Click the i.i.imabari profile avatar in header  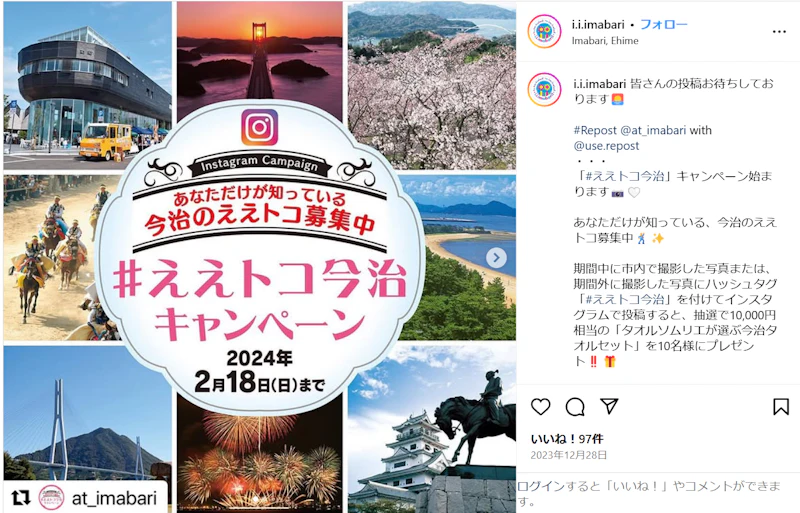(544, 32)
